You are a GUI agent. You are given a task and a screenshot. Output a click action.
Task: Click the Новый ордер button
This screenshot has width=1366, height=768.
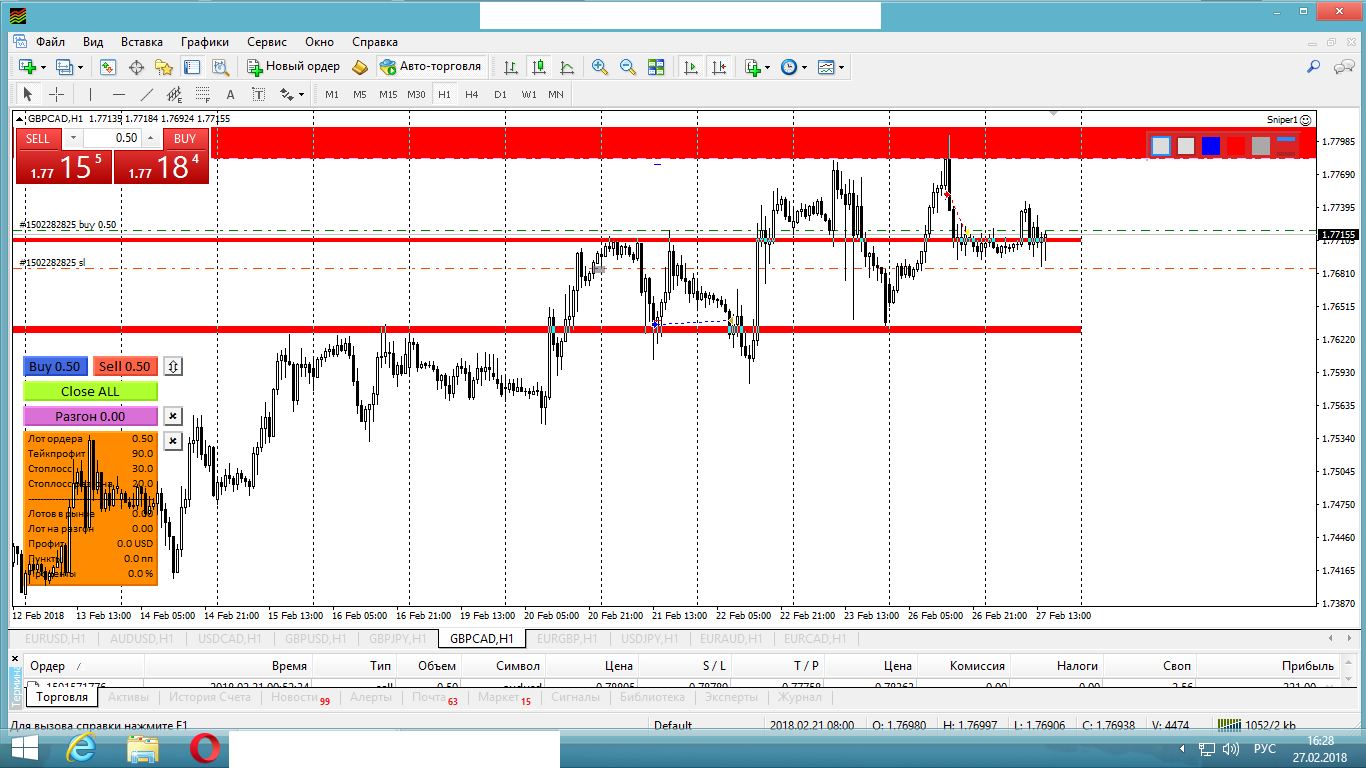pos(294,67)
